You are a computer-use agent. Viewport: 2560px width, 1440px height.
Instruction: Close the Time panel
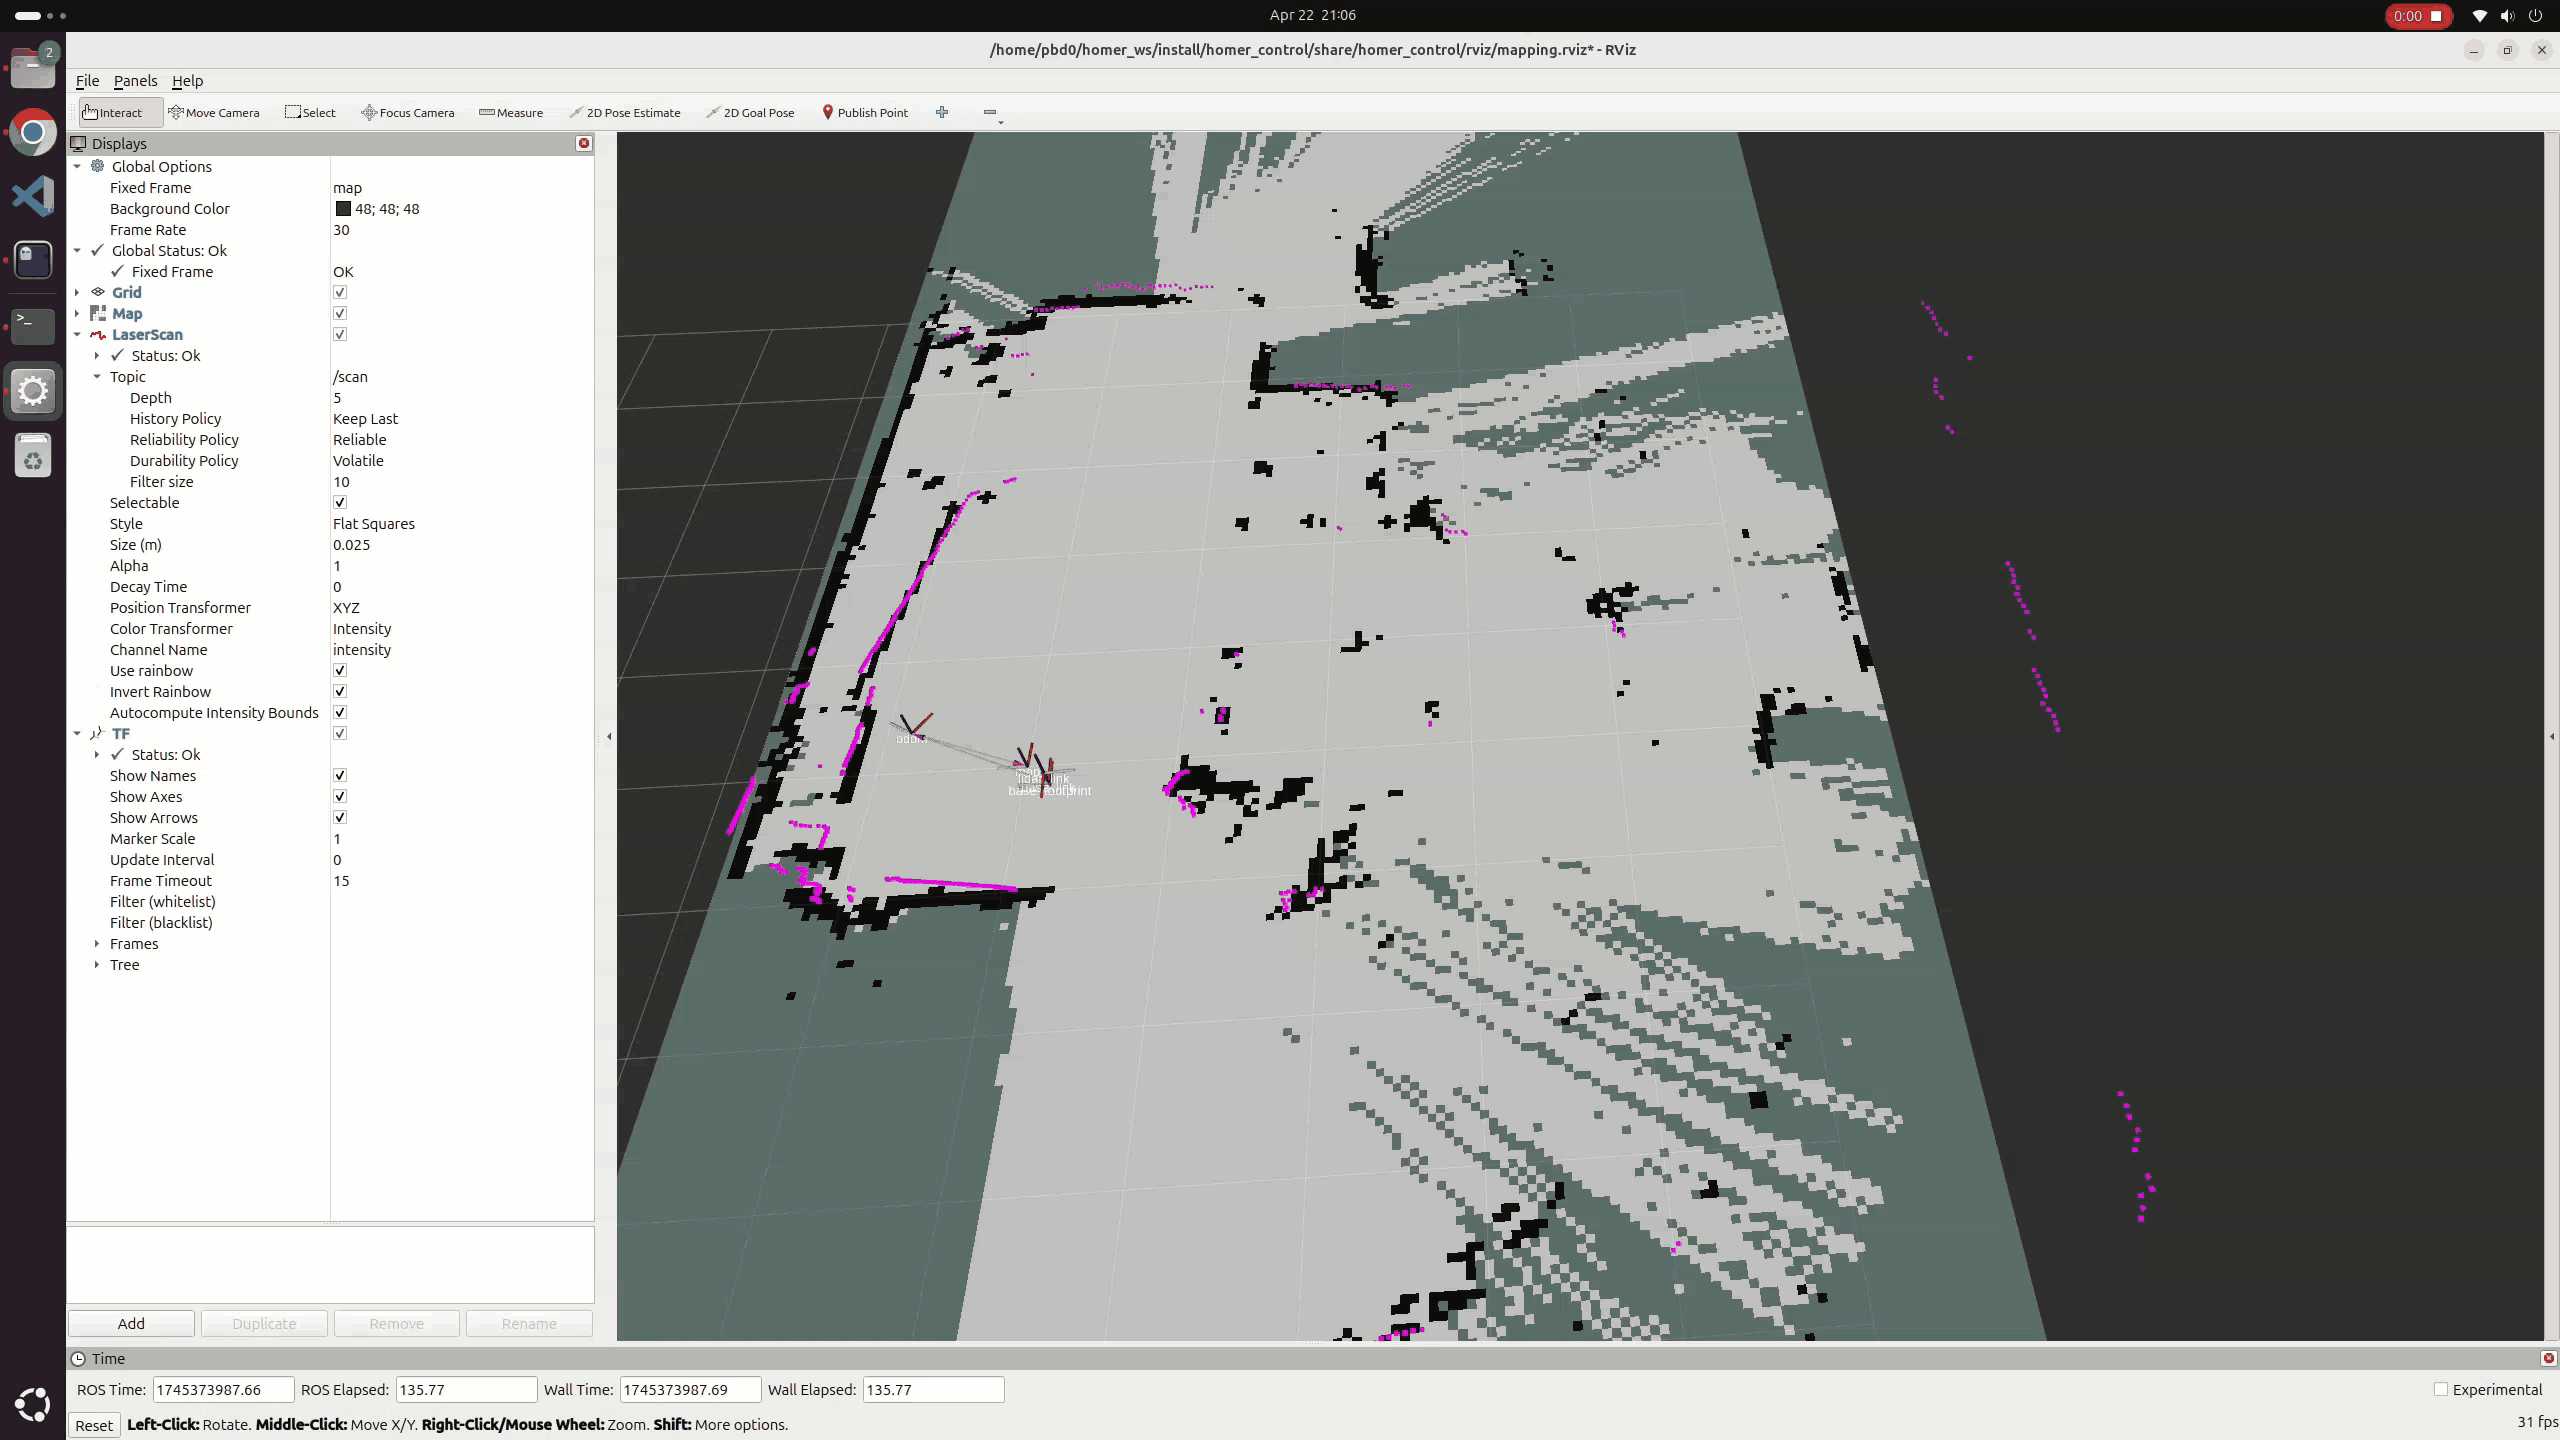coord(2548,1358)
